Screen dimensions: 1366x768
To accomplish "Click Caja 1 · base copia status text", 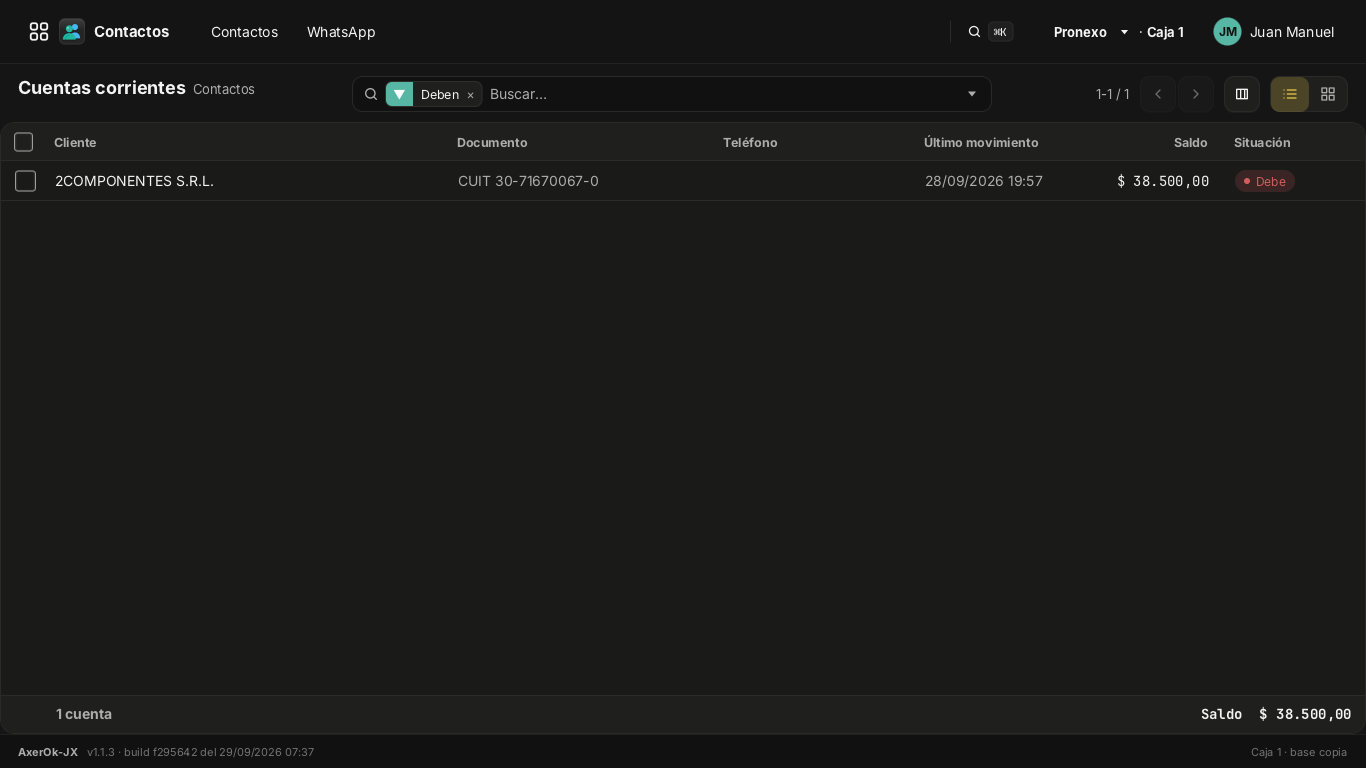I will (x=1299, y=752).
